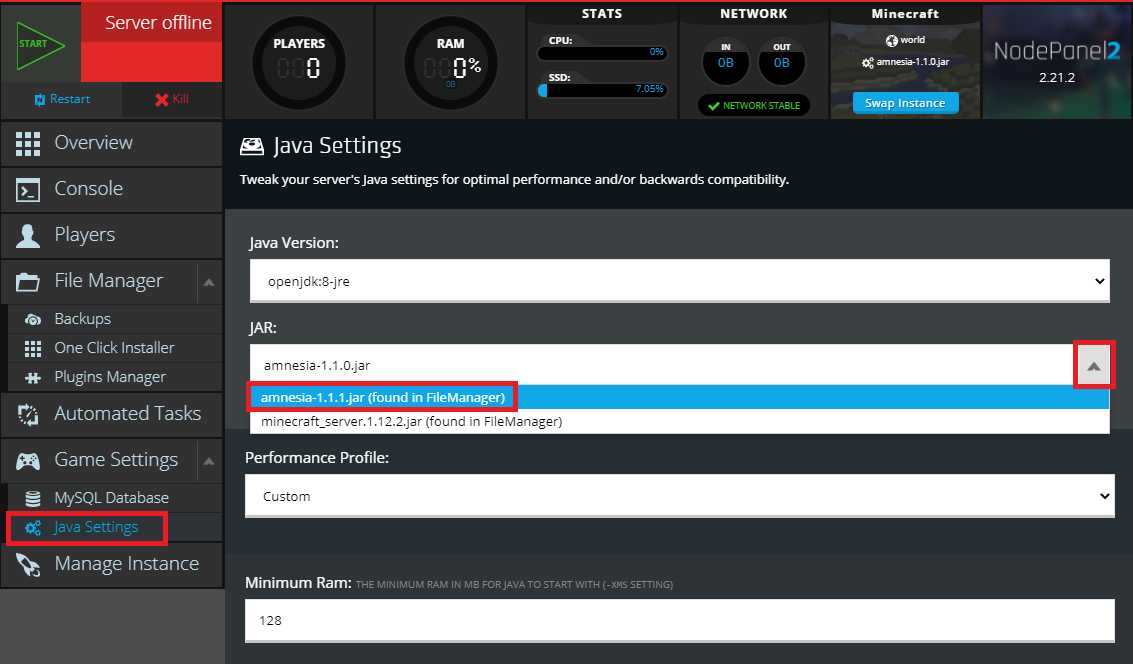Click the SSD usage progress bar

click(x=600, y=90)
